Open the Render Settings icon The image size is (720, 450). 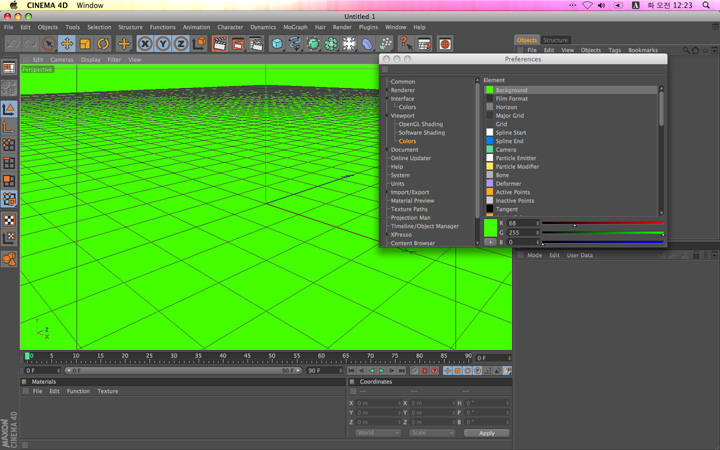tap(256, 44)
